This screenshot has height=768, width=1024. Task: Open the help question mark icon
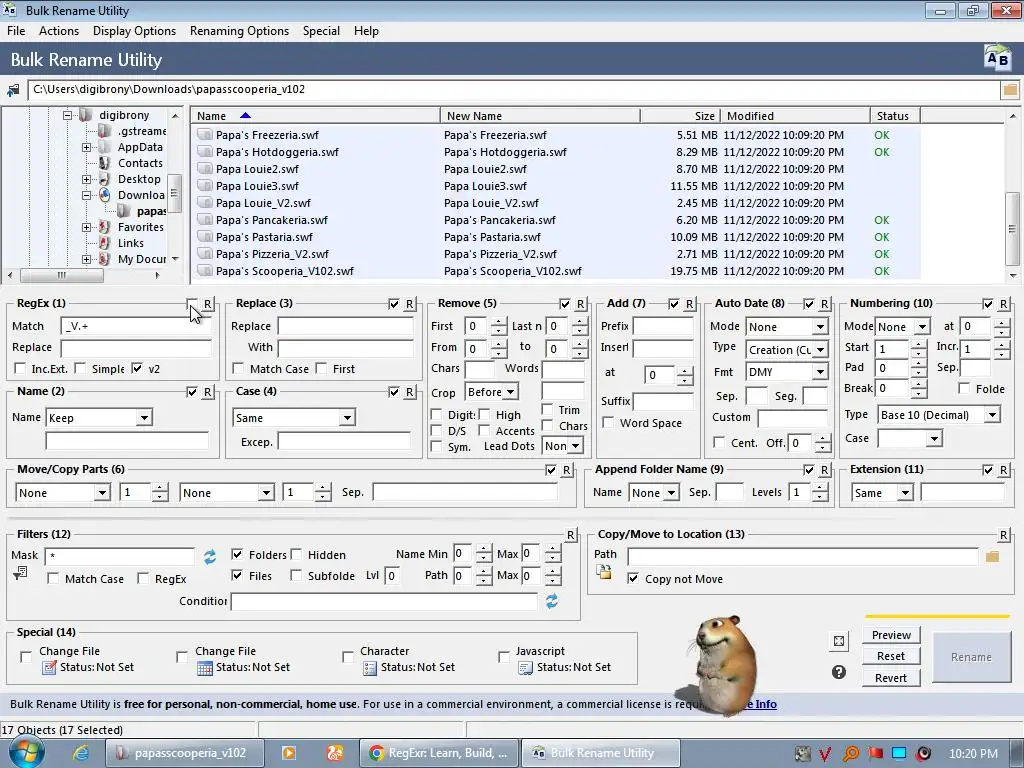(x=839, y=672)
